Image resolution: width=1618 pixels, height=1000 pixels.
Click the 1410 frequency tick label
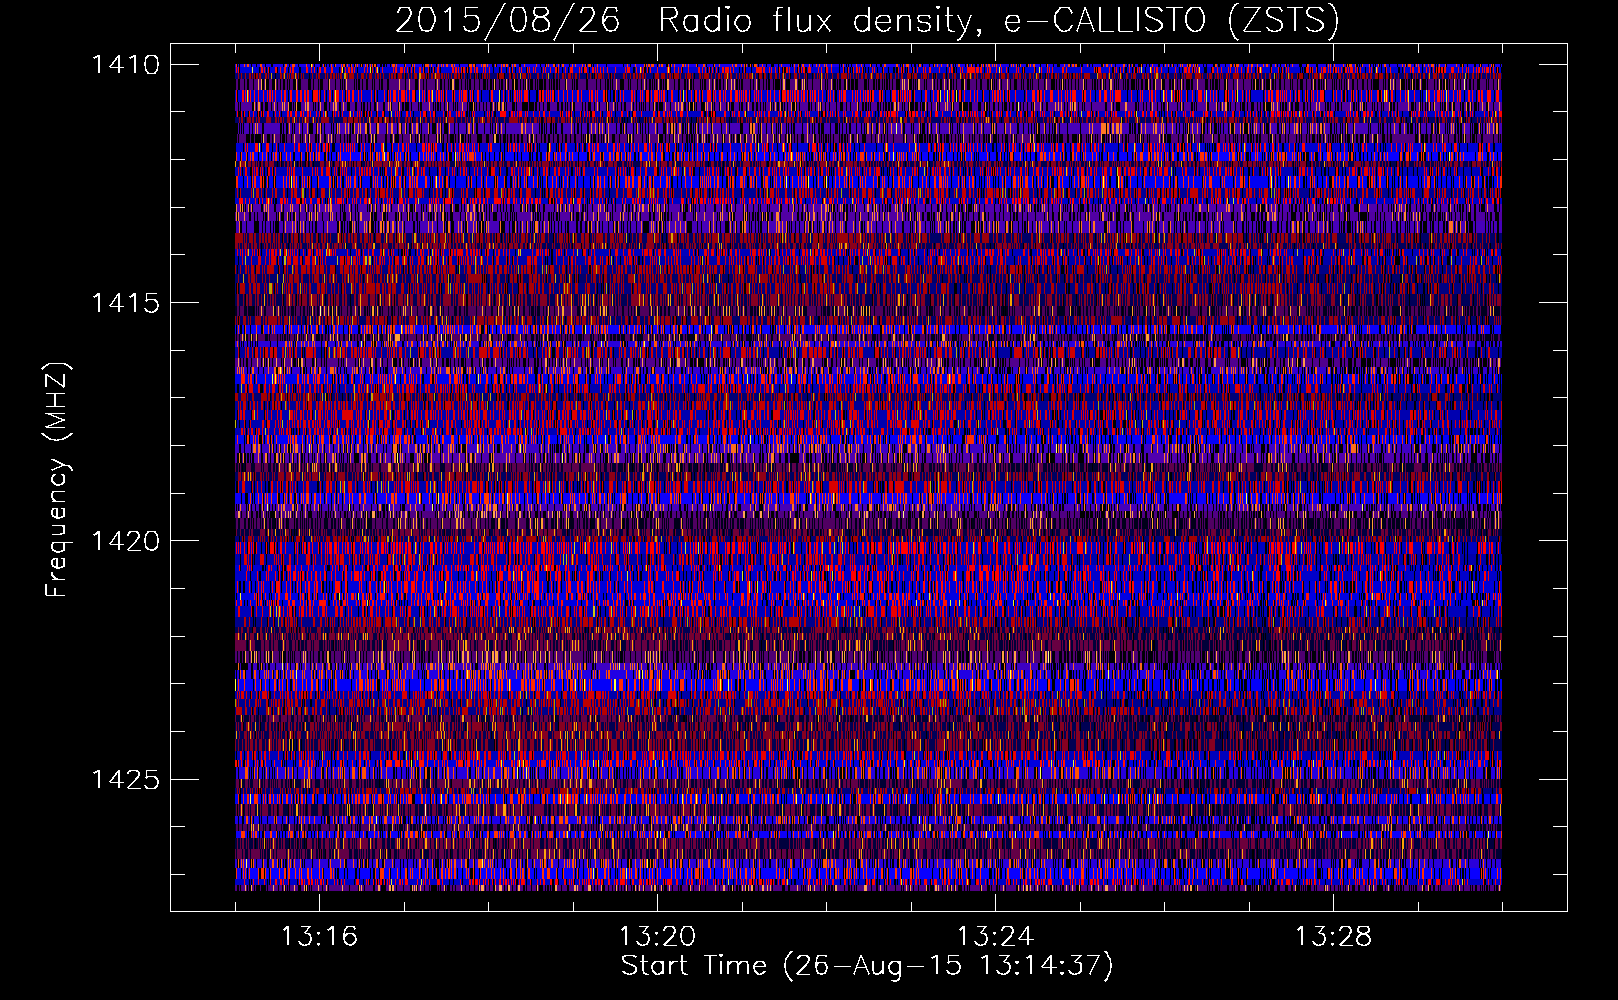coord(125,65)
